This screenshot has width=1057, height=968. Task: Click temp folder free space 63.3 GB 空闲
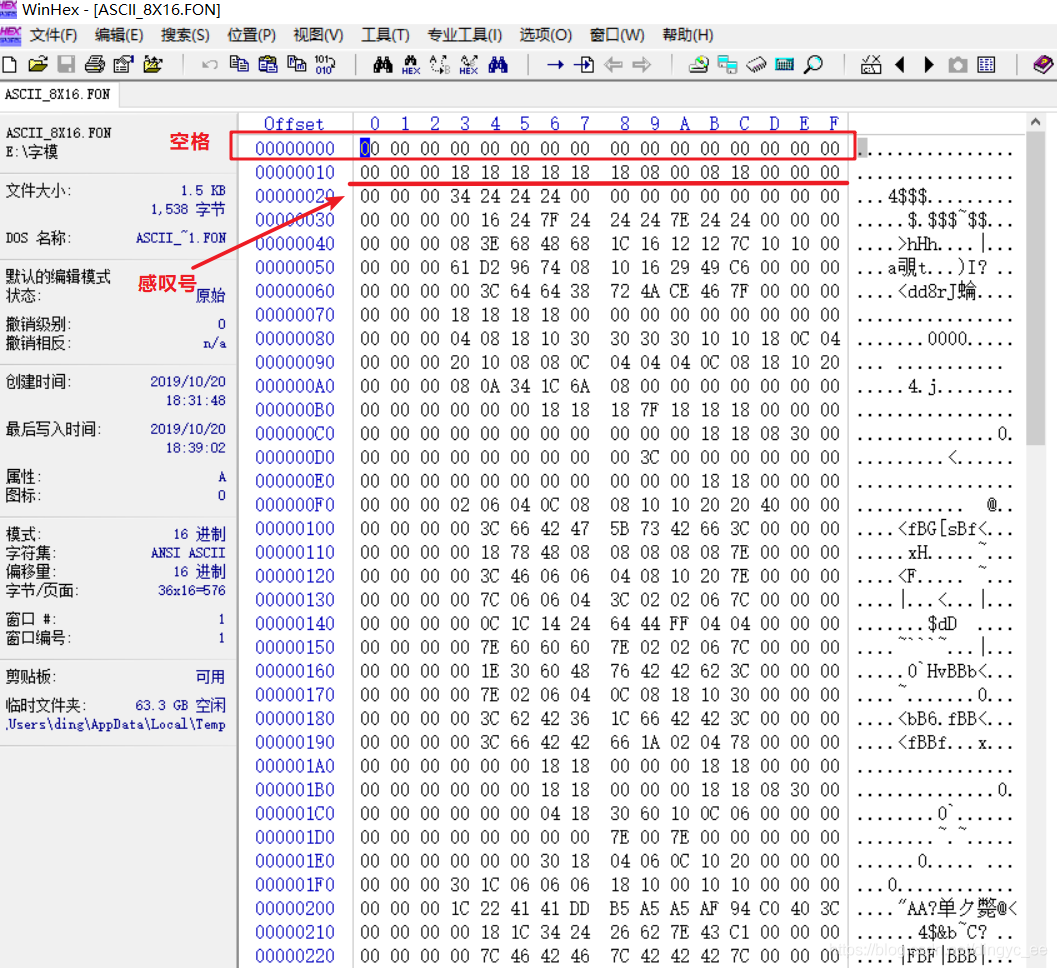[x=181, y=706]
